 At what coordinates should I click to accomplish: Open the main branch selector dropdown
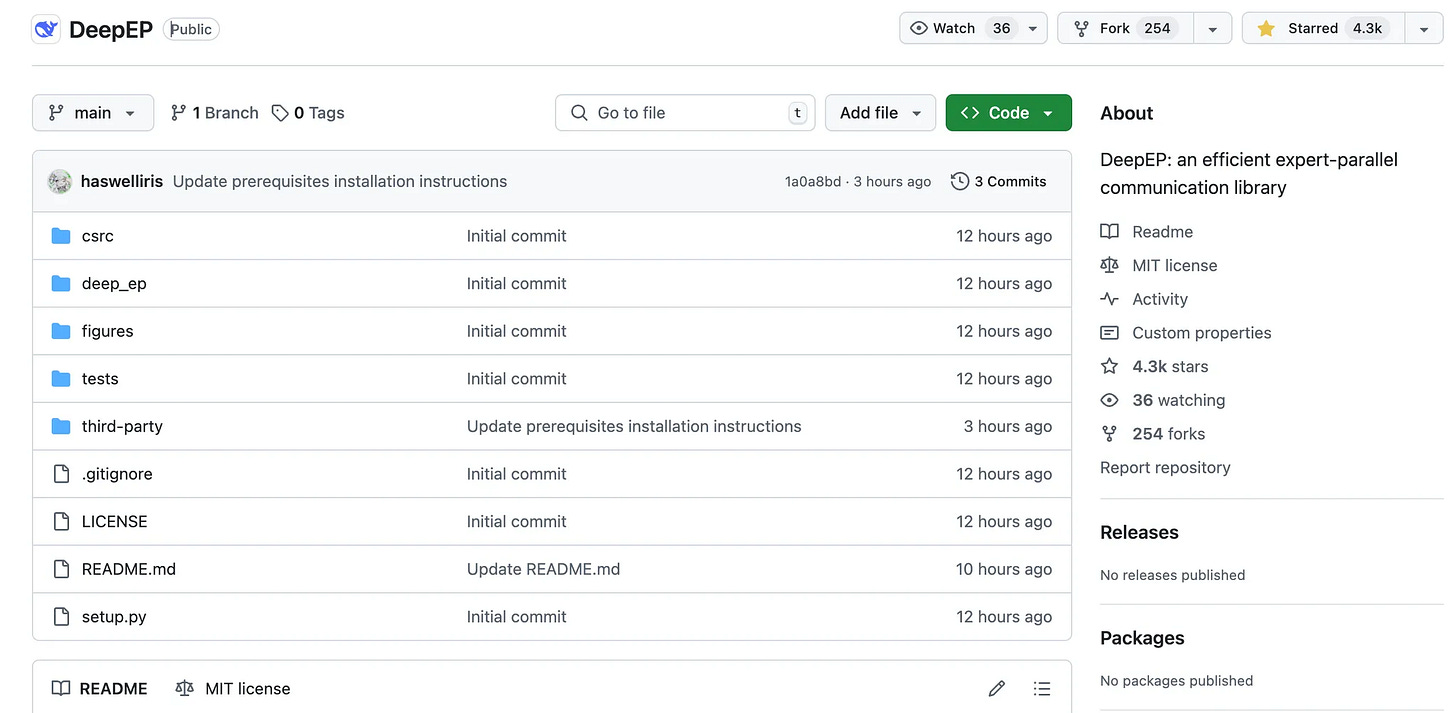pos(93,113)
